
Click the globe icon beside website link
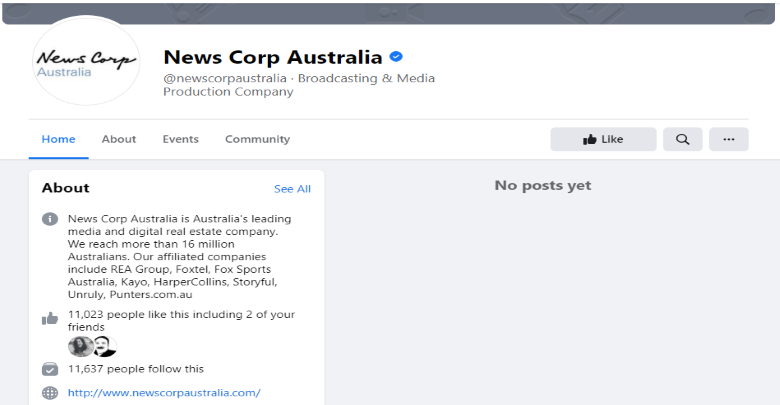pos(50,393)
